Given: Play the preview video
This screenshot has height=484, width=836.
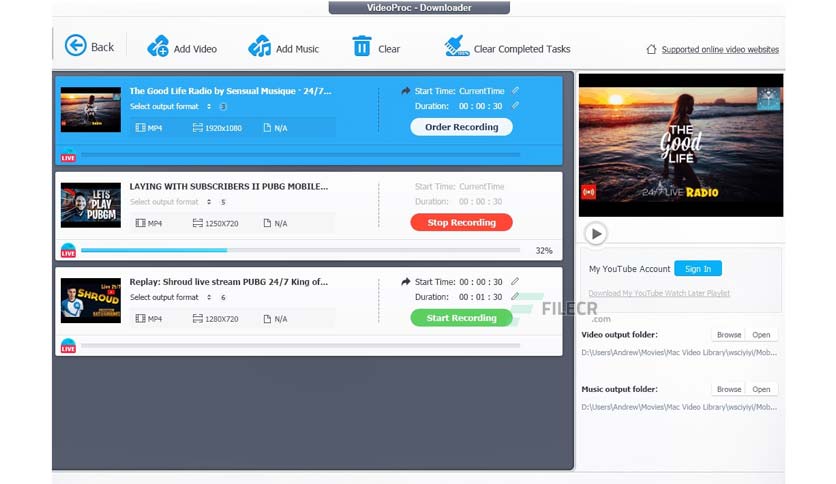Looking at the screenshot, I should point(596,234).
